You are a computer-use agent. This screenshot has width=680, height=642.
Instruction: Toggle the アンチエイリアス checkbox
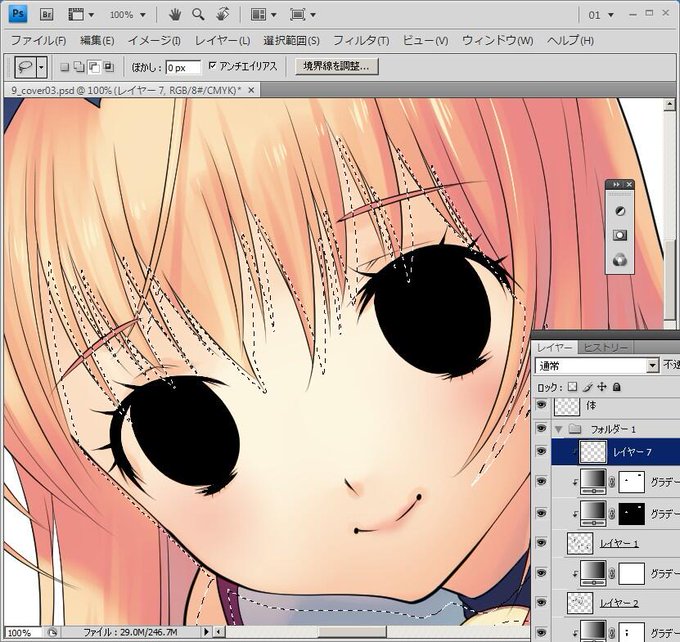click(212, 66)
